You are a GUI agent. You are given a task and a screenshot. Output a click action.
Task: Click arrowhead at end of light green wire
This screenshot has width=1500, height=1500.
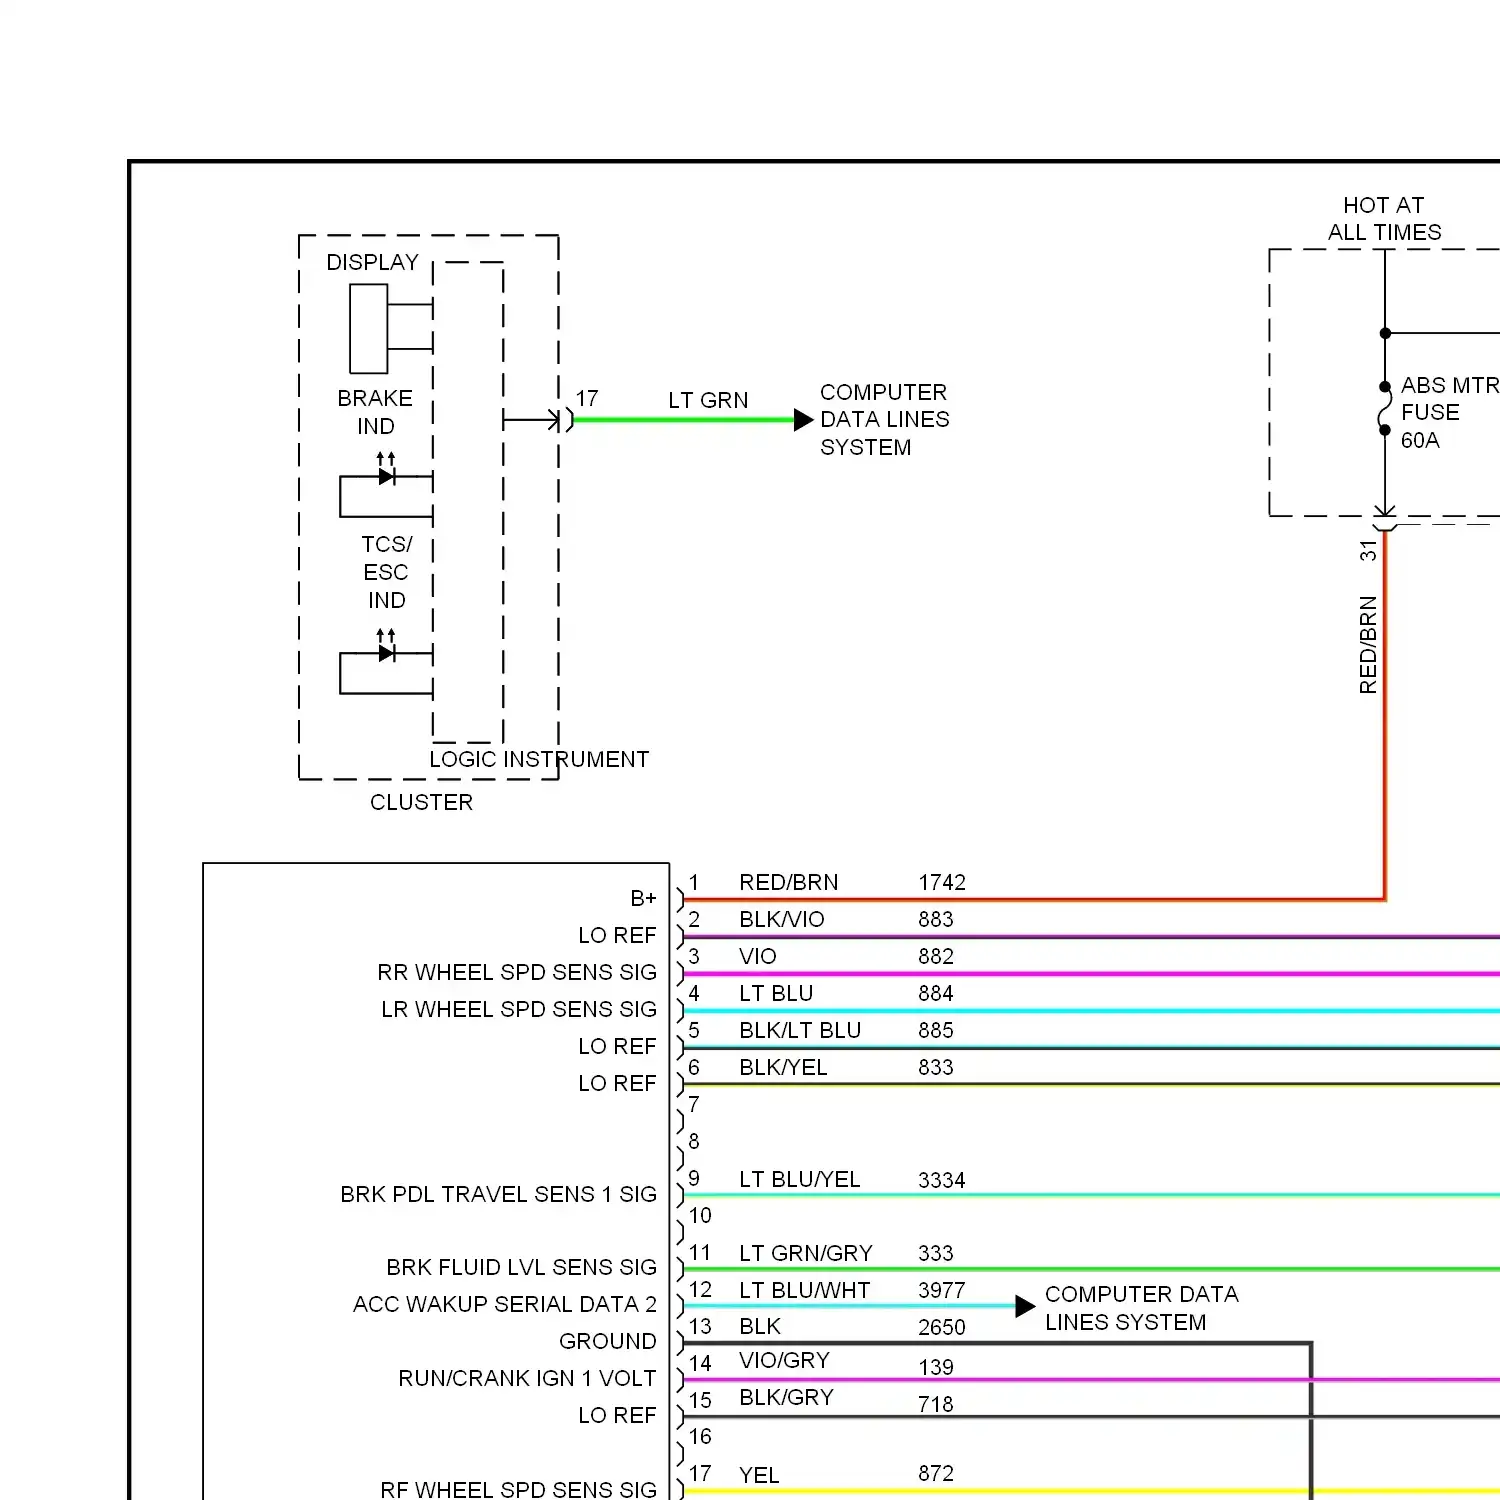(803, 420)
